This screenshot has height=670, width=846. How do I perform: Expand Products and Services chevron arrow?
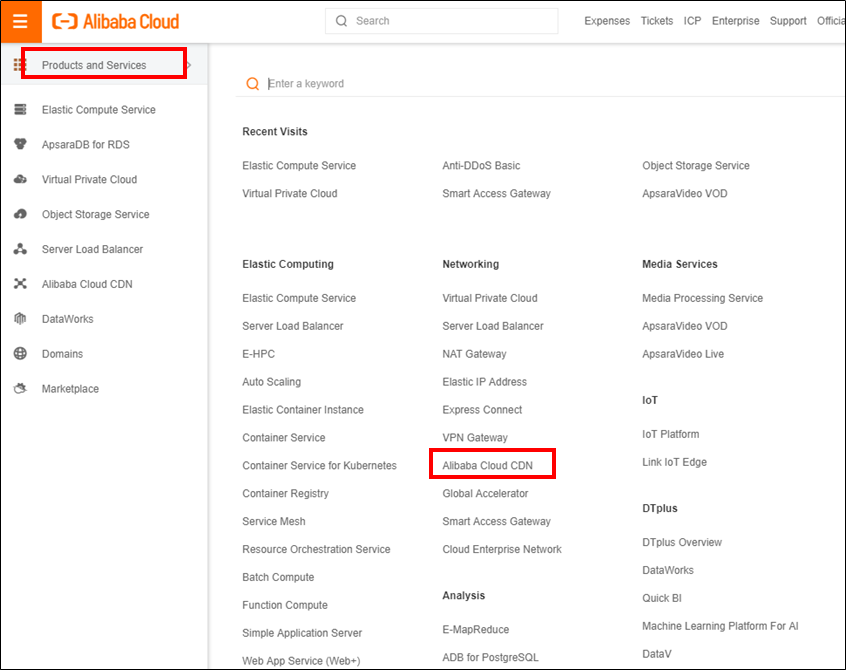coord(190,65)
